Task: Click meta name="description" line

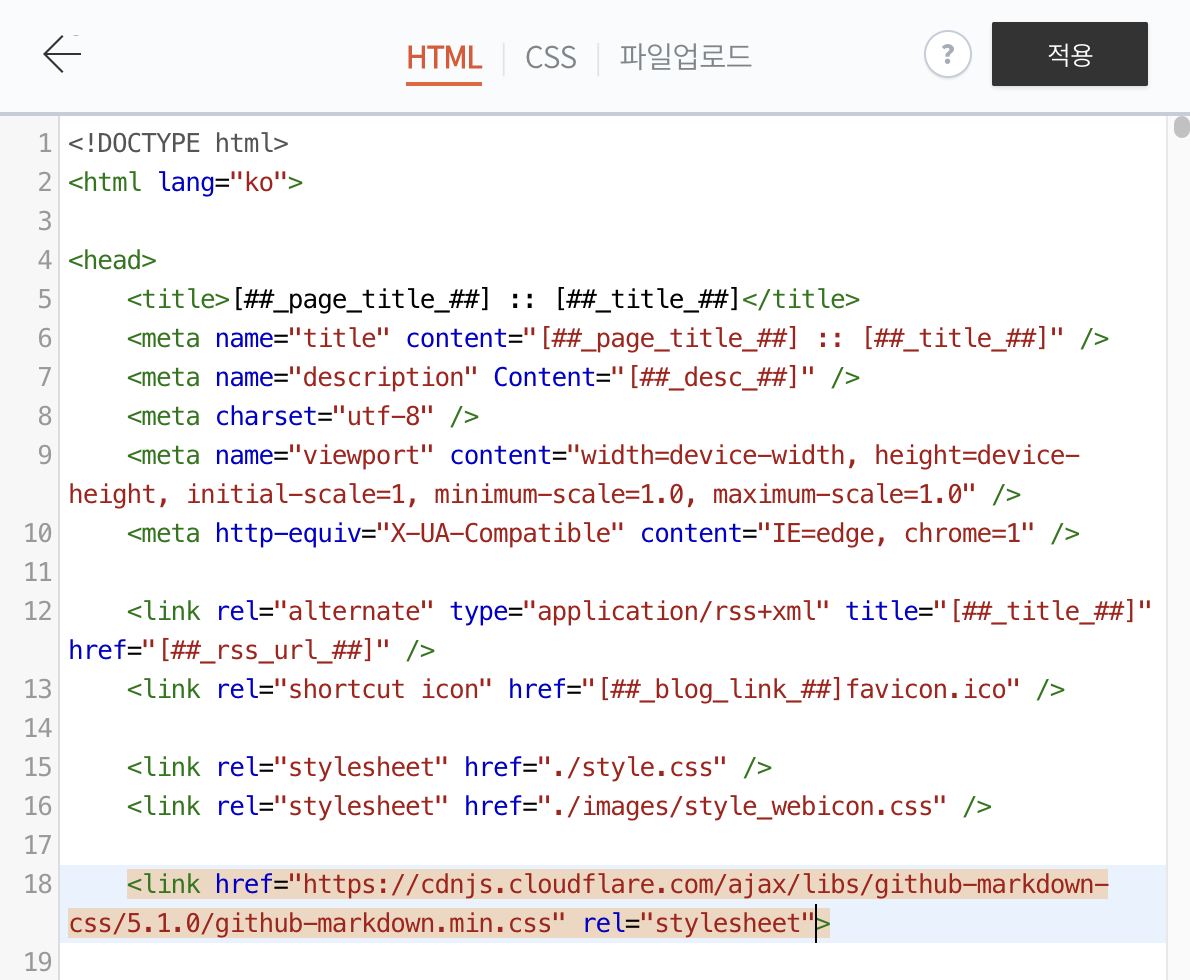Action: [x=493, y=377]
